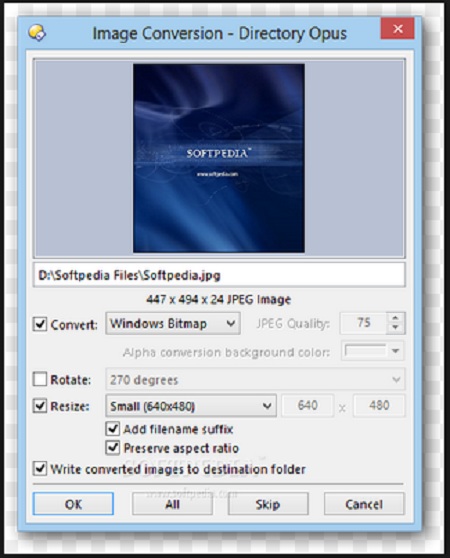
Task: Toggle Write converted images to destination folder
Action: pyautogui.click(x=40, y=469)
